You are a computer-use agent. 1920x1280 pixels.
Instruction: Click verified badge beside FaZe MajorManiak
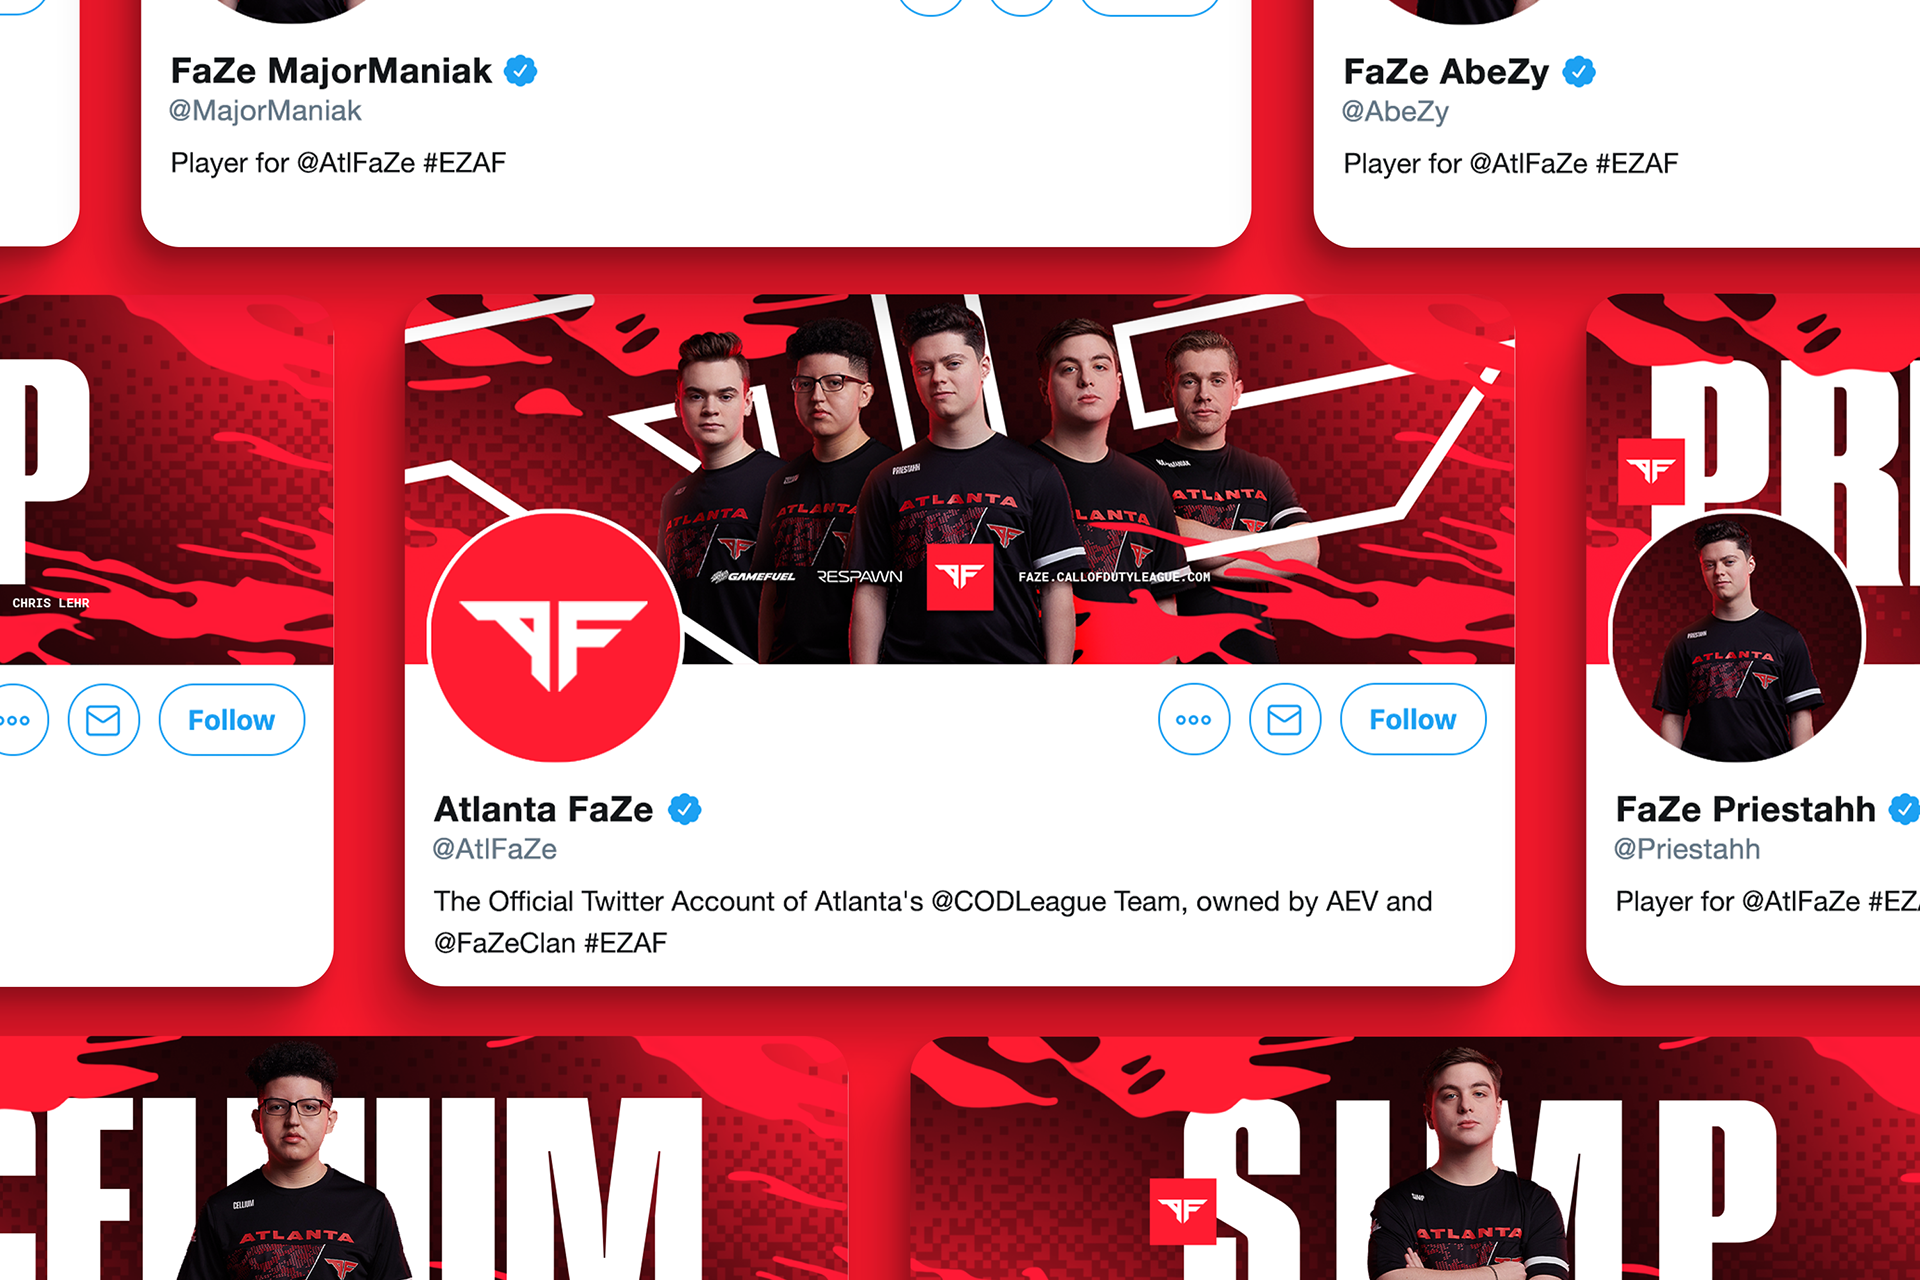pos(520,71)
